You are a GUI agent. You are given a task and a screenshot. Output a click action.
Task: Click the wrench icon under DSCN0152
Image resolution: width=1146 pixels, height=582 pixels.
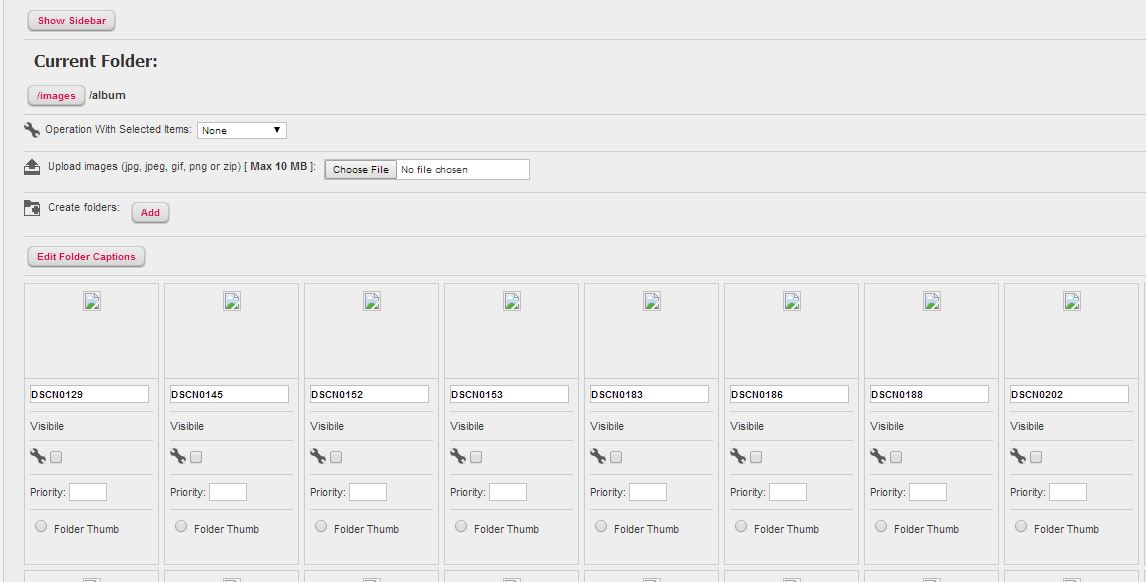click(x=318, y=456)
